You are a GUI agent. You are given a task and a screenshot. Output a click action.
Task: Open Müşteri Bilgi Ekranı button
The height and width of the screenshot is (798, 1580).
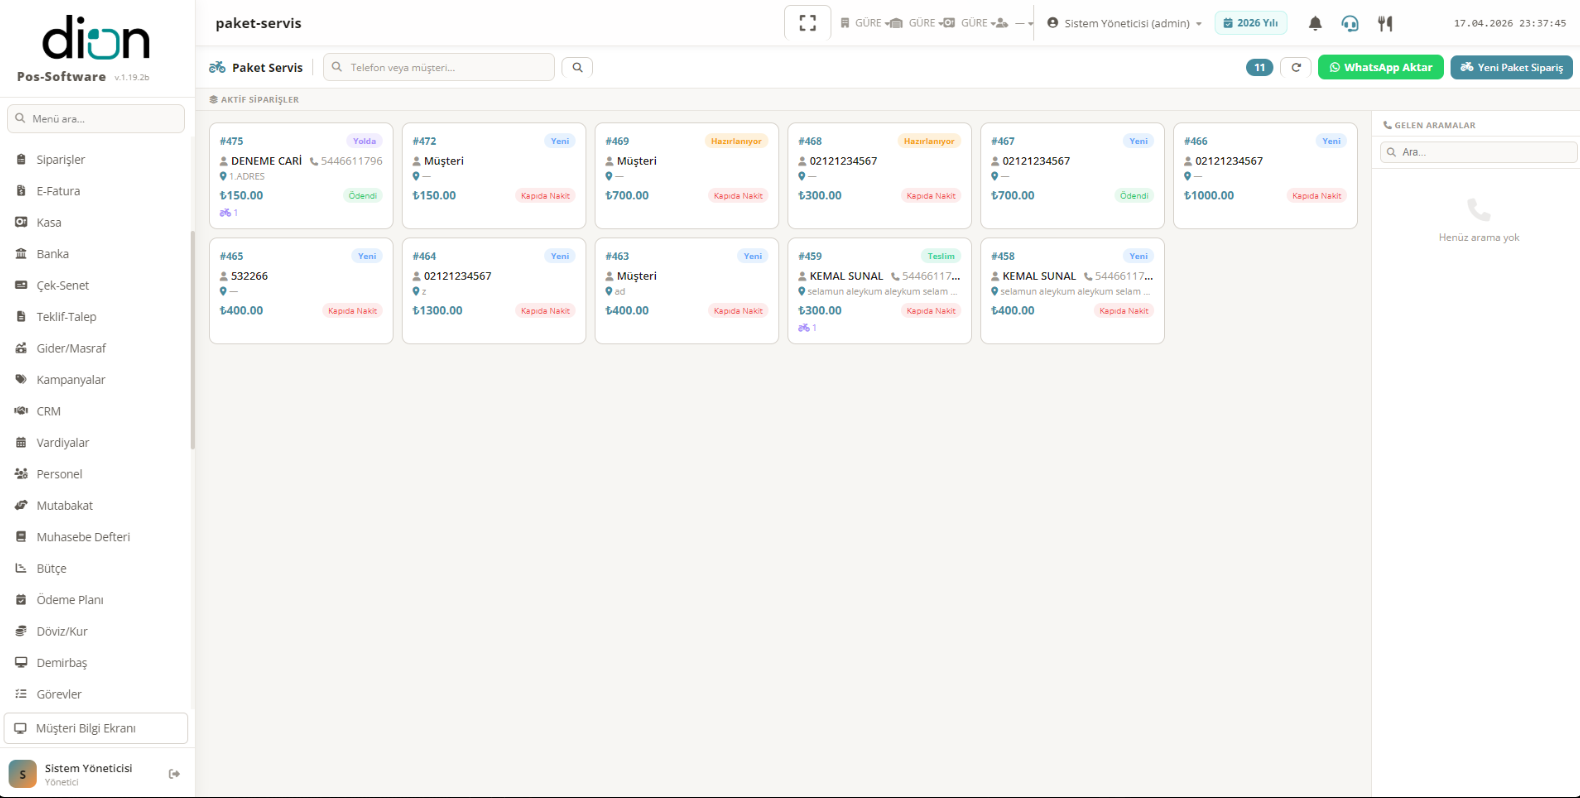[x=96, y=728]
